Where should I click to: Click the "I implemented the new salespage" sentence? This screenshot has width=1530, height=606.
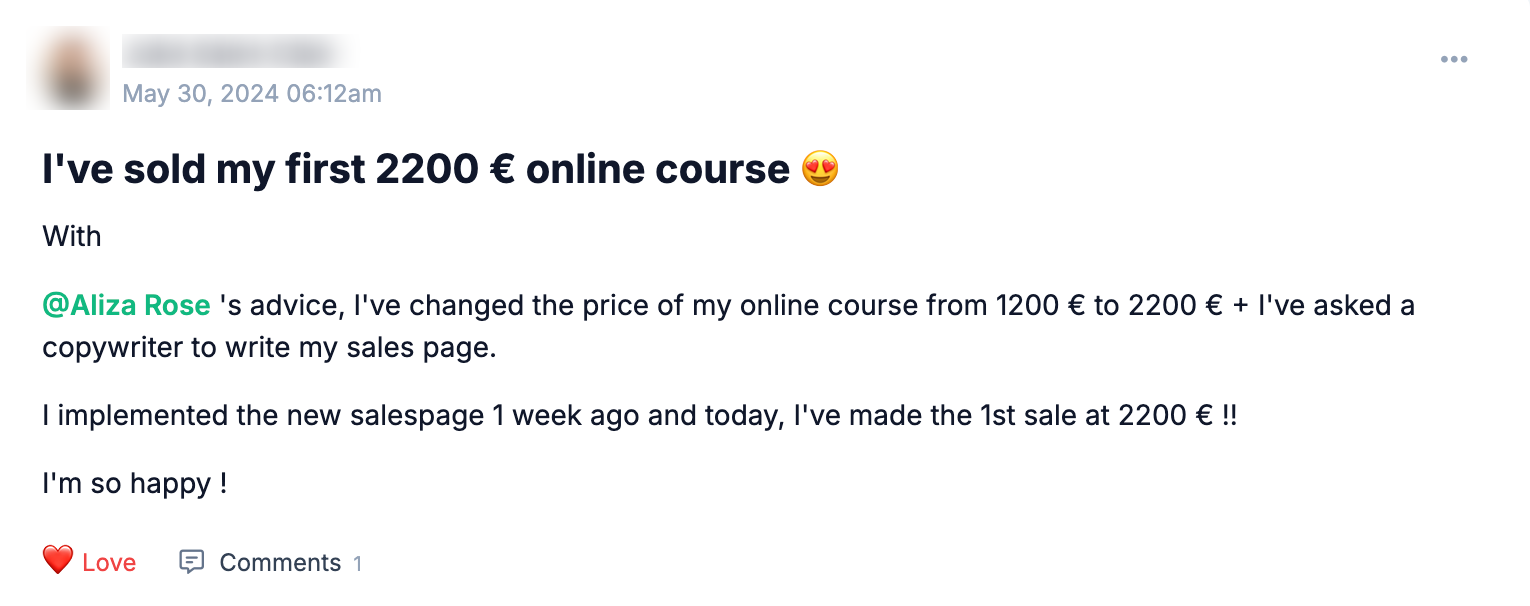click(x=263, y=415)
